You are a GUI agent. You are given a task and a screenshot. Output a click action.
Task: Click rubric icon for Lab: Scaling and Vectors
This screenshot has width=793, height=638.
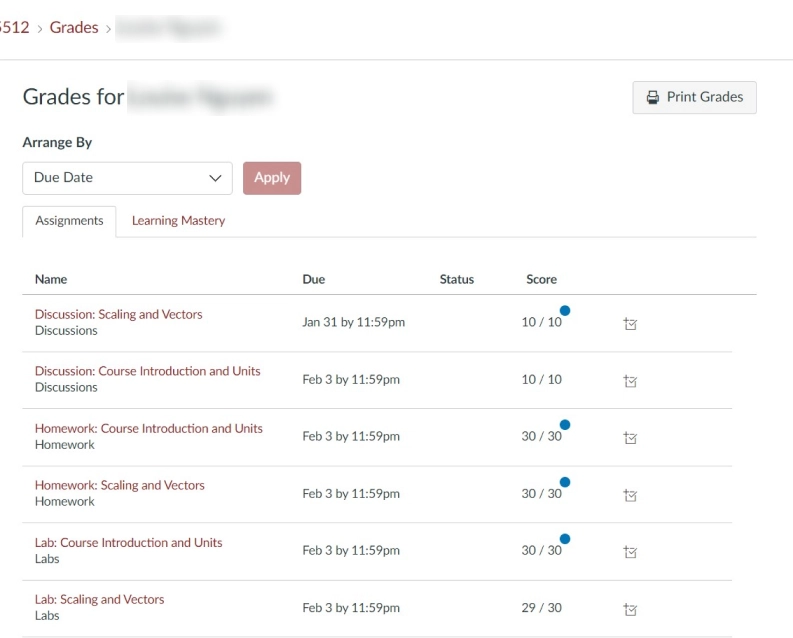[x=630, y=608]
